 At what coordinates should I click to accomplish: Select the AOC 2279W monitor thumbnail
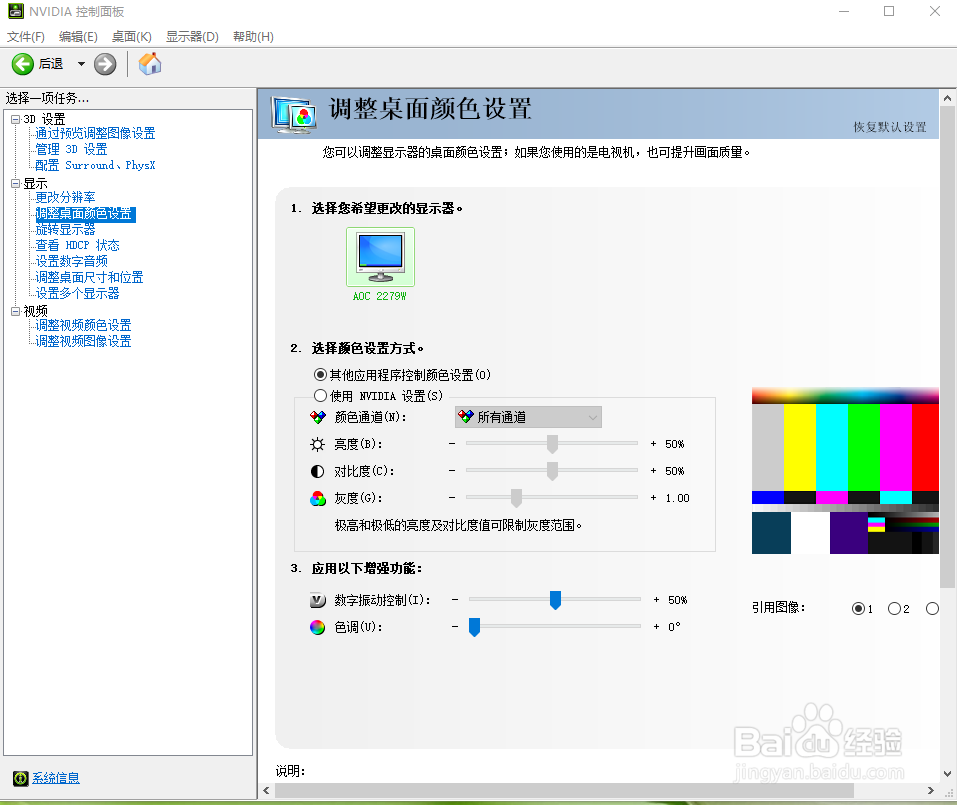tap(380, 256)
